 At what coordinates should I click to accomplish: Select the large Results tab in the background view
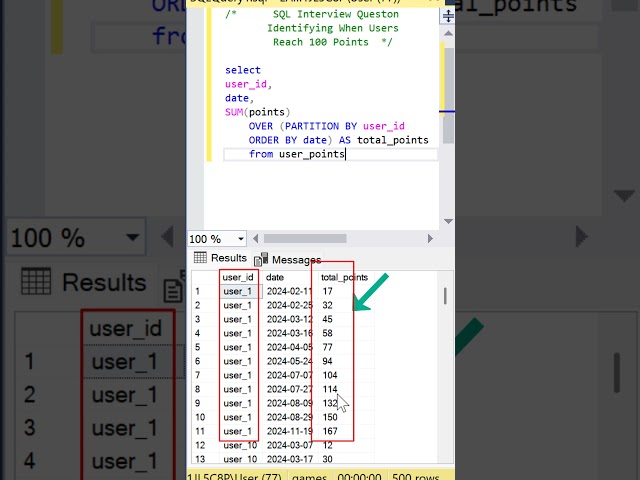pos(84,282)
